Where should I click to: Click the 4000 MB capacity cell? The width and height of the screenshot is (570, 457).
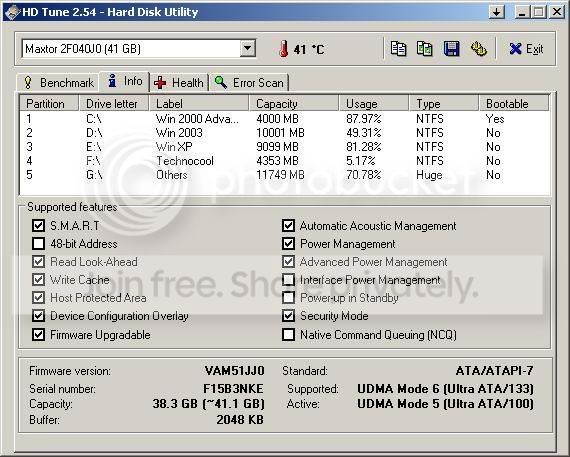pos(277,119)
